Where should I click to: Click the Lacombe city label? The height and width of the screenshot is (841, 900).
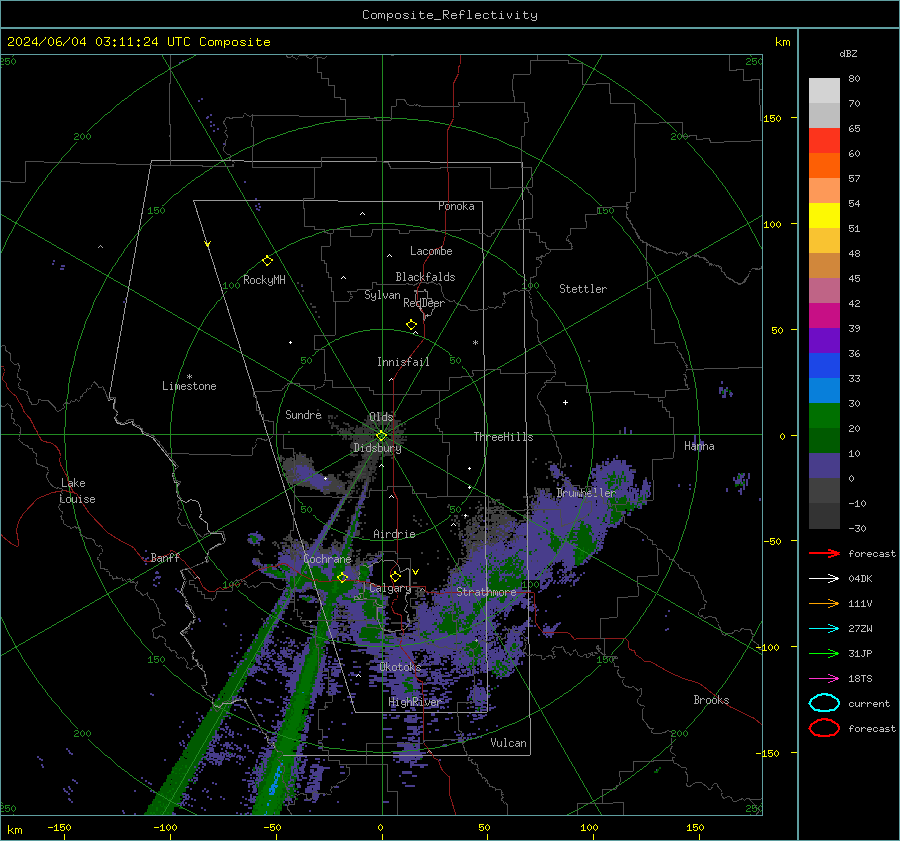(431, 251)
